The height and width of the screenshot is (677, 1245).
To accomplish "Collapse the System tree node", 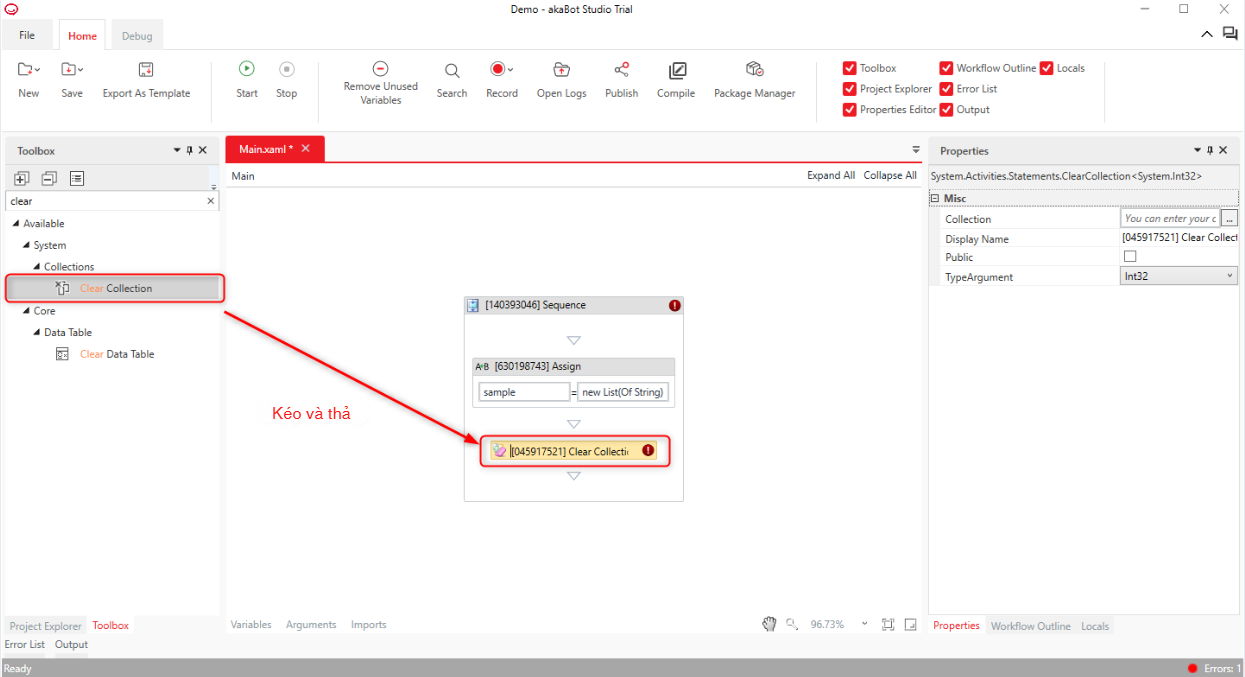I will (26, 245).
